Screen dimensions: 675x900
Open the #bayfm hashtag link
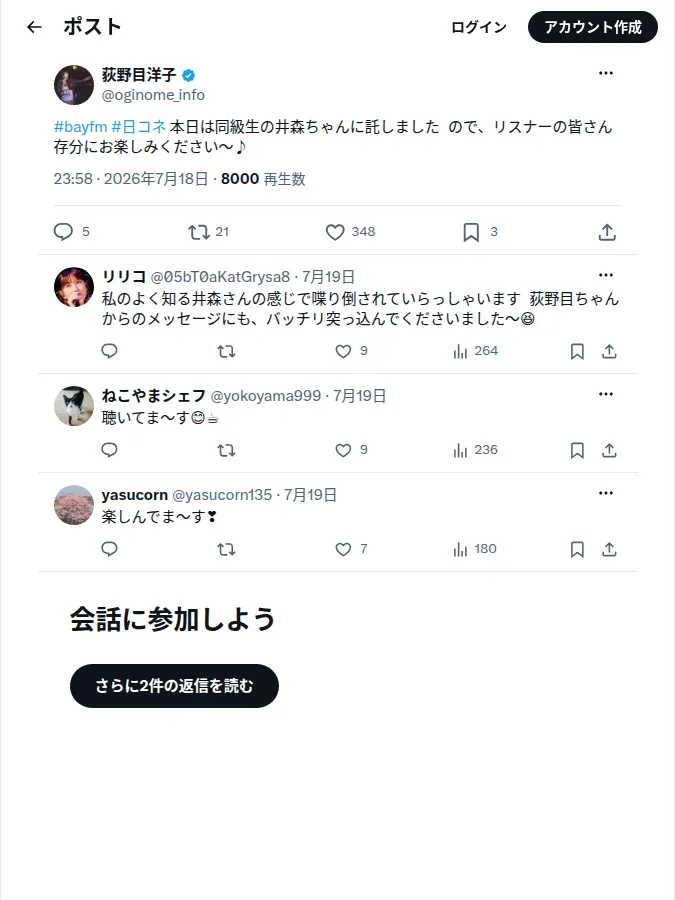(x=80, y=127)
